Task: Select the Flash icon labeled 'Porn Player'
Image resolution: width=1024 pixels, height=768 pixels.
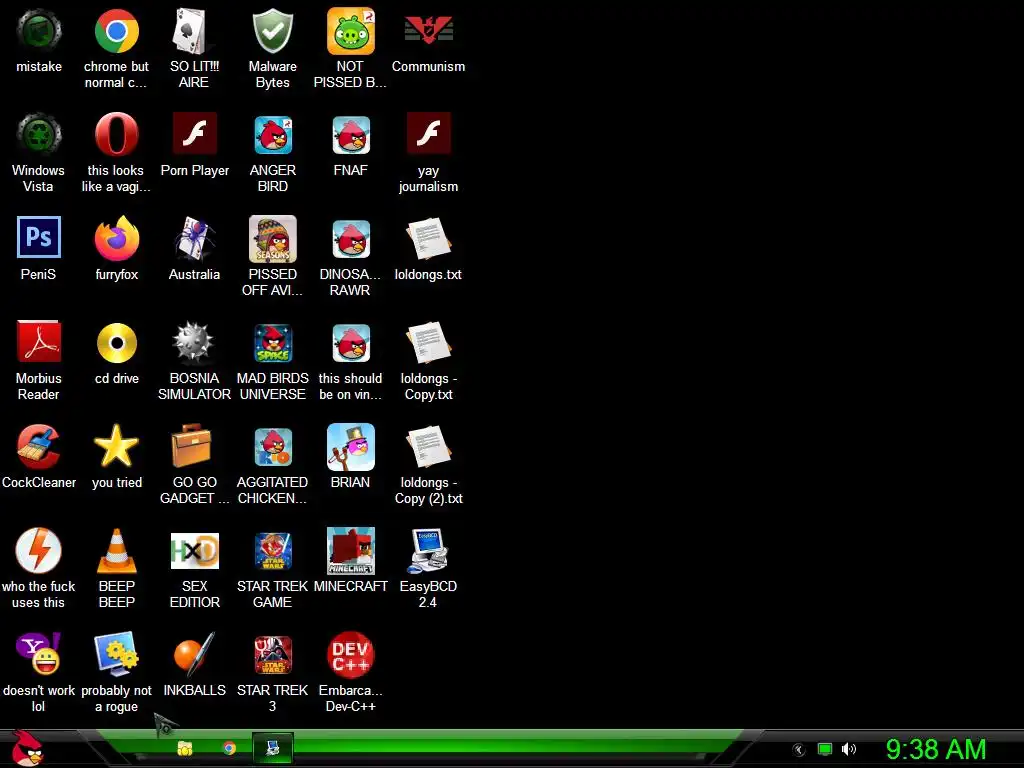Action: (194, 133)
